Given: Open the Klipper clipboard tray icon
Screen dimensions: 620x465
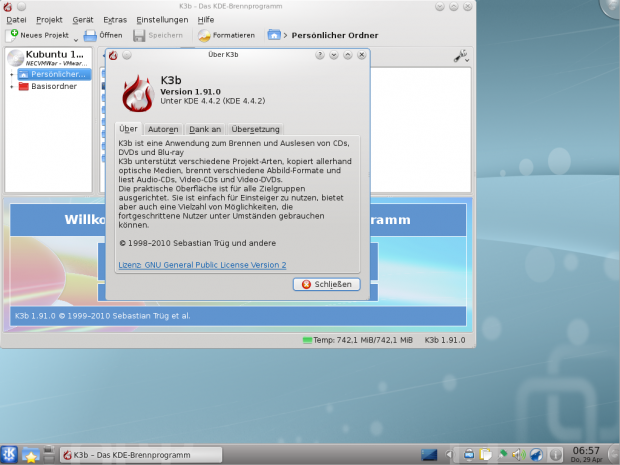Looking at the screenshot, I should tap(486, 455).
